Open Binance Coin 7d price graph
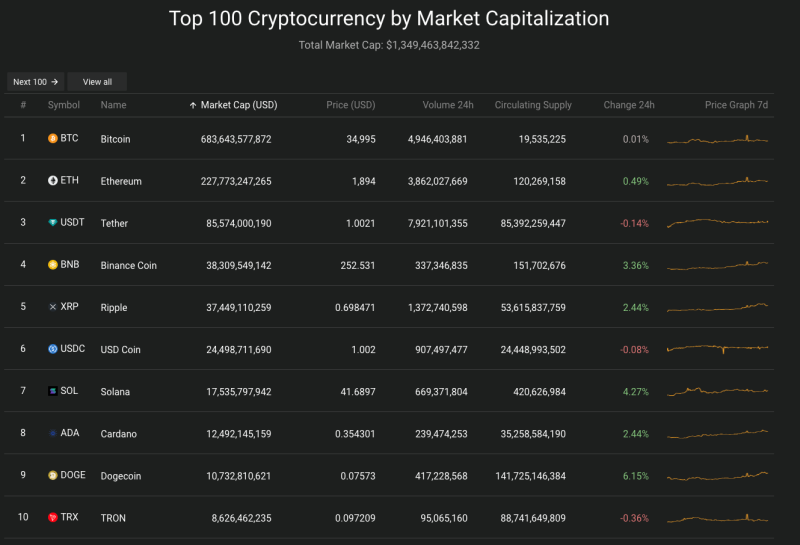 pyautogui.click(x=717, y=265)
